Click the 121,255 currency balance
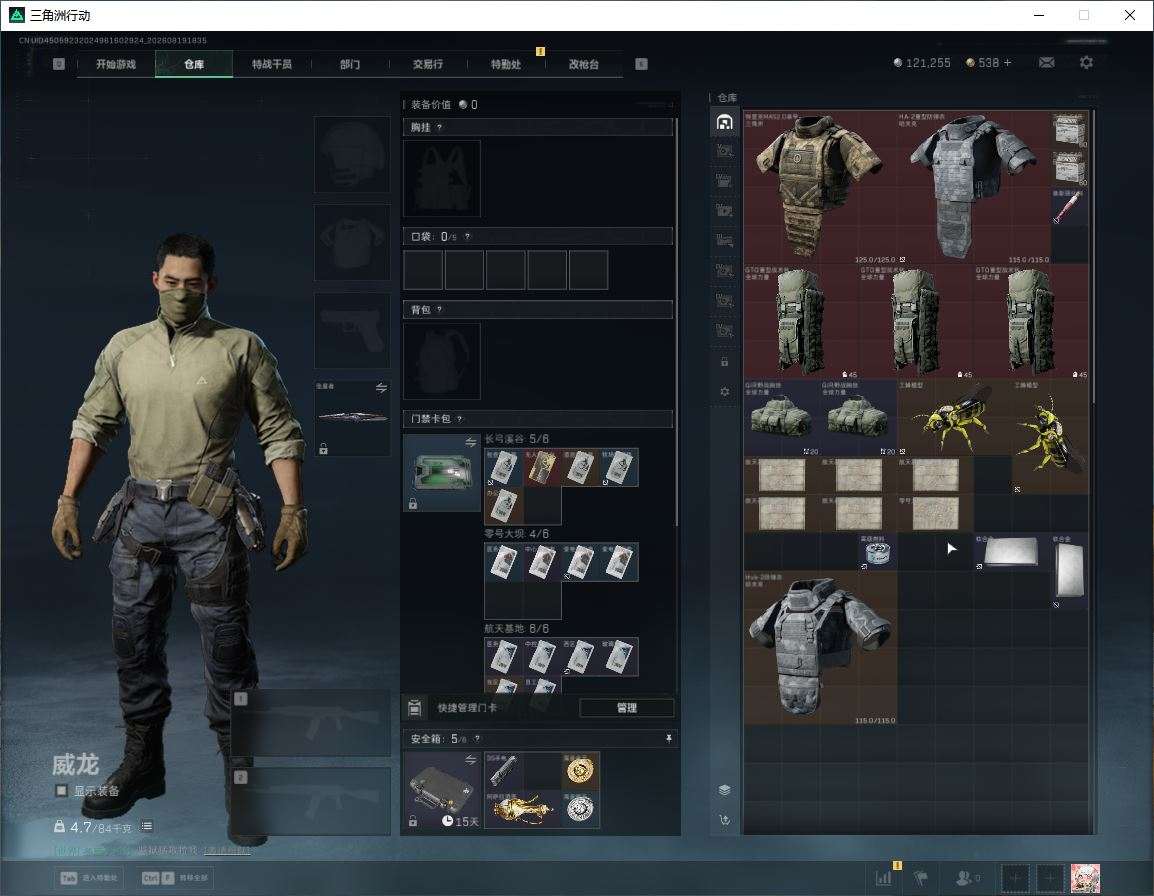This screenshot has height=896, width=1154. tap(922, 63)
